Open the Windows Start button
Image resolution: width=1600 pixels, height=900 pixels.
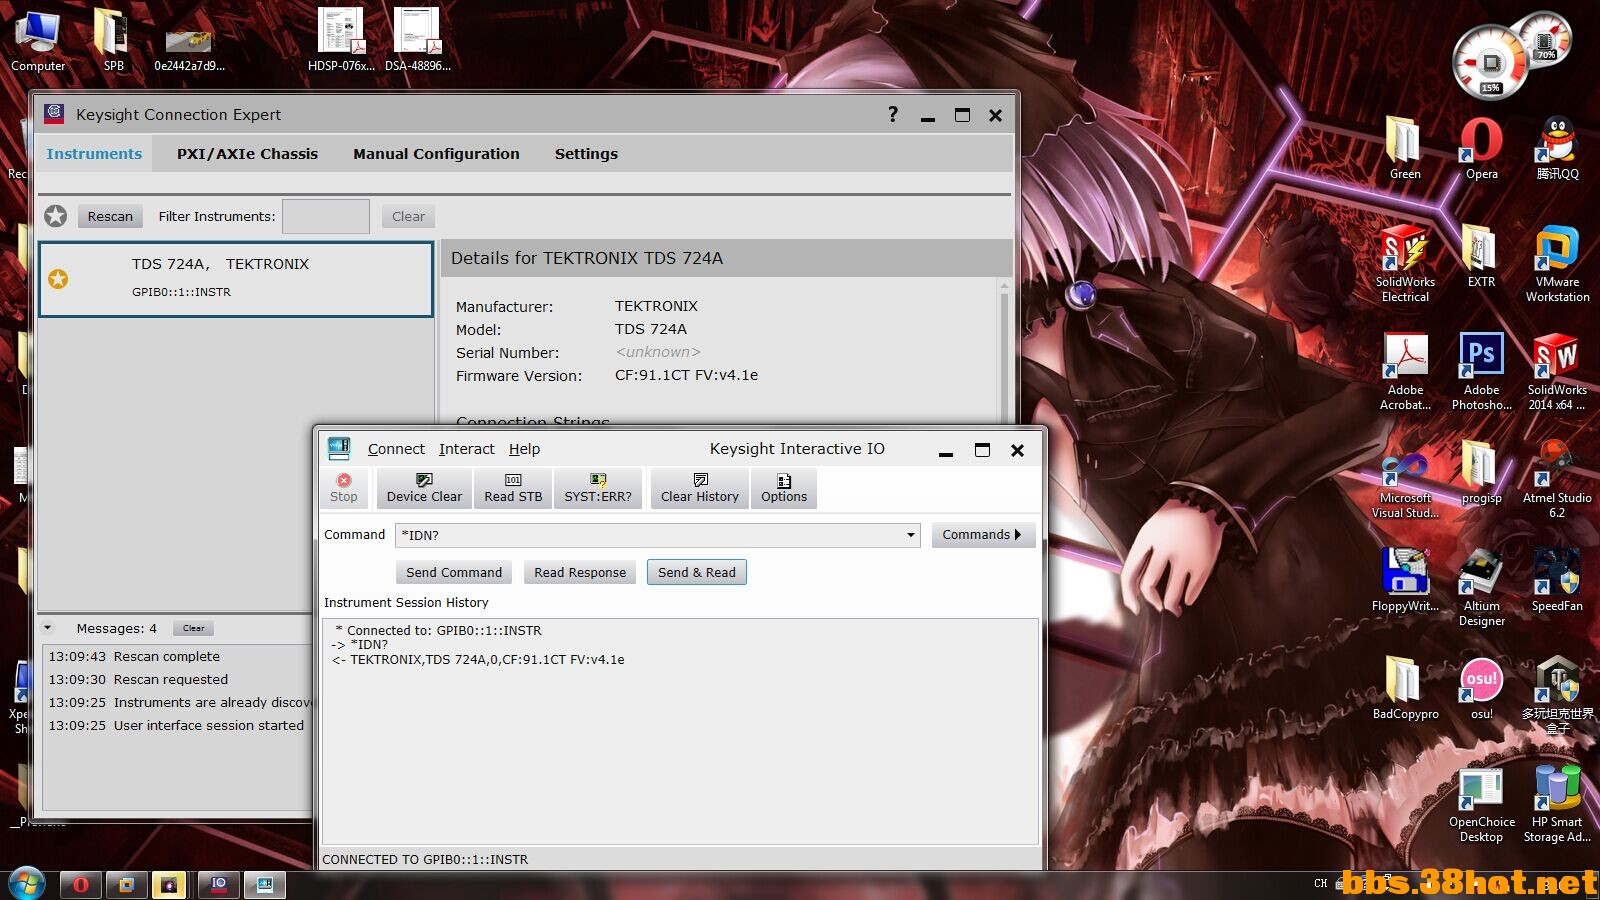click(26, 884)
